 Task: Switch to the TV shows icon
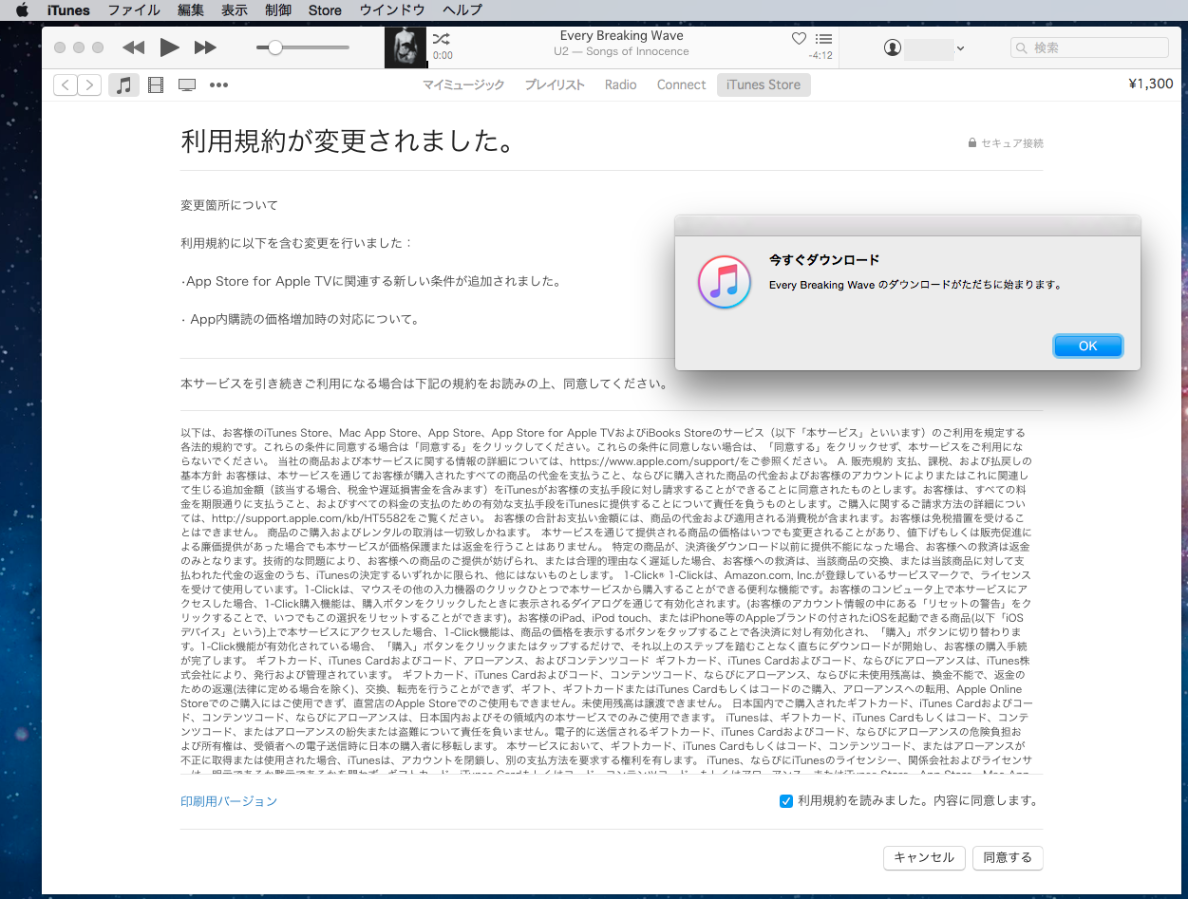click(x=187, y=85)
